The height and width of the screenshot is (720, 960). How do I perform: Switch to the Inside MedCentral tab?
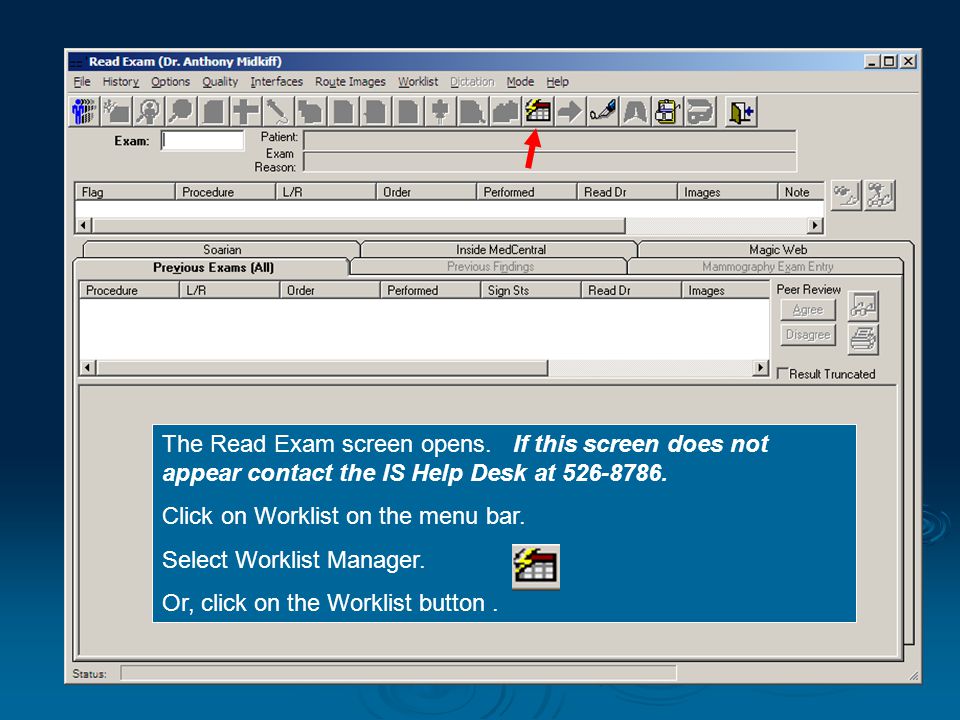(x=500, y=249)
